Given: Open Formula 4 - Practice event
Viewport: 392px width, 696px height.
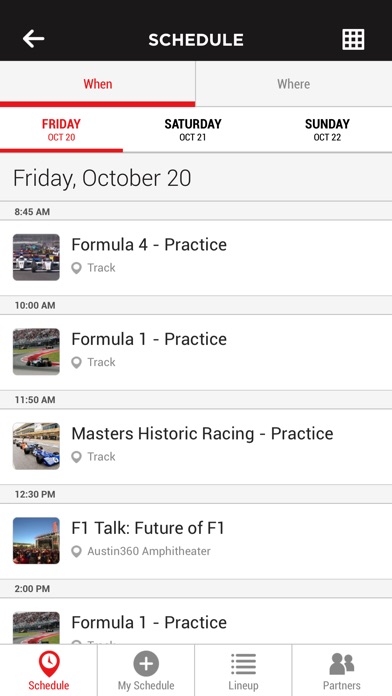Looking at the screenshot, I should tap(196, 257).
